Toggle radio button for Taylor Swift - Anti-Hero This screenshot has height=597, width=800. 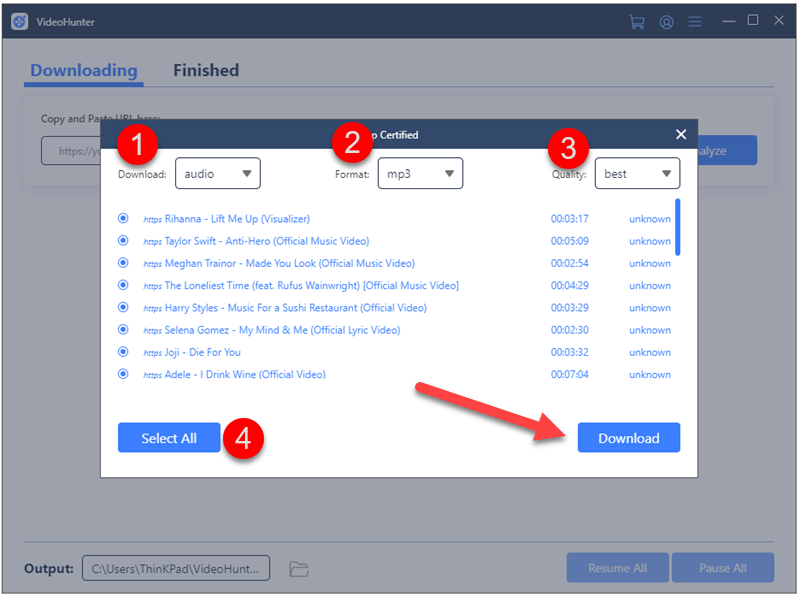pos(123,240)
